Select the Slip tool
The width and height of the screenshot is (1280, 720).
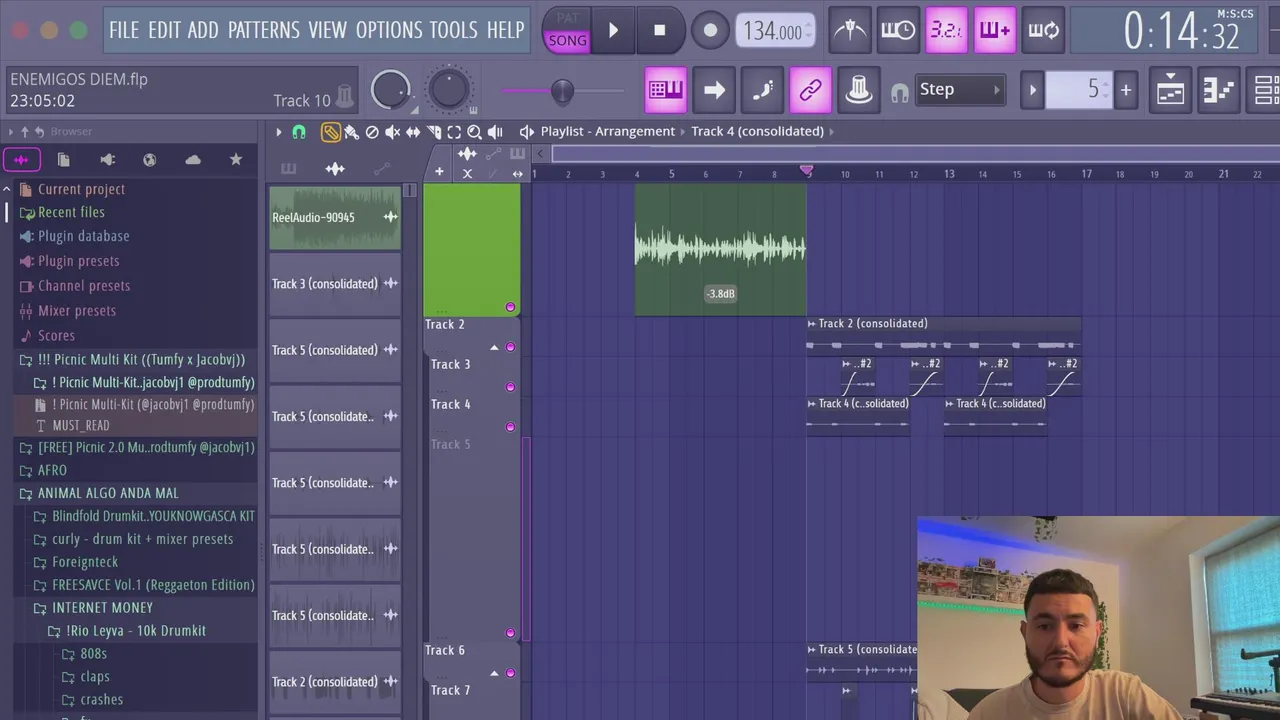pyautogui.click(x=413, y=132)
